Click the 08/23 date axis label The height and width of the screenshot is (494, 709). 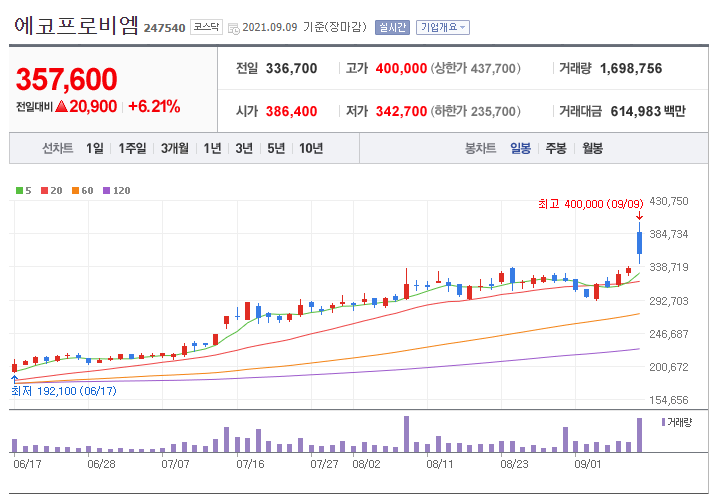pyautogui.click(x=514, y=464)
